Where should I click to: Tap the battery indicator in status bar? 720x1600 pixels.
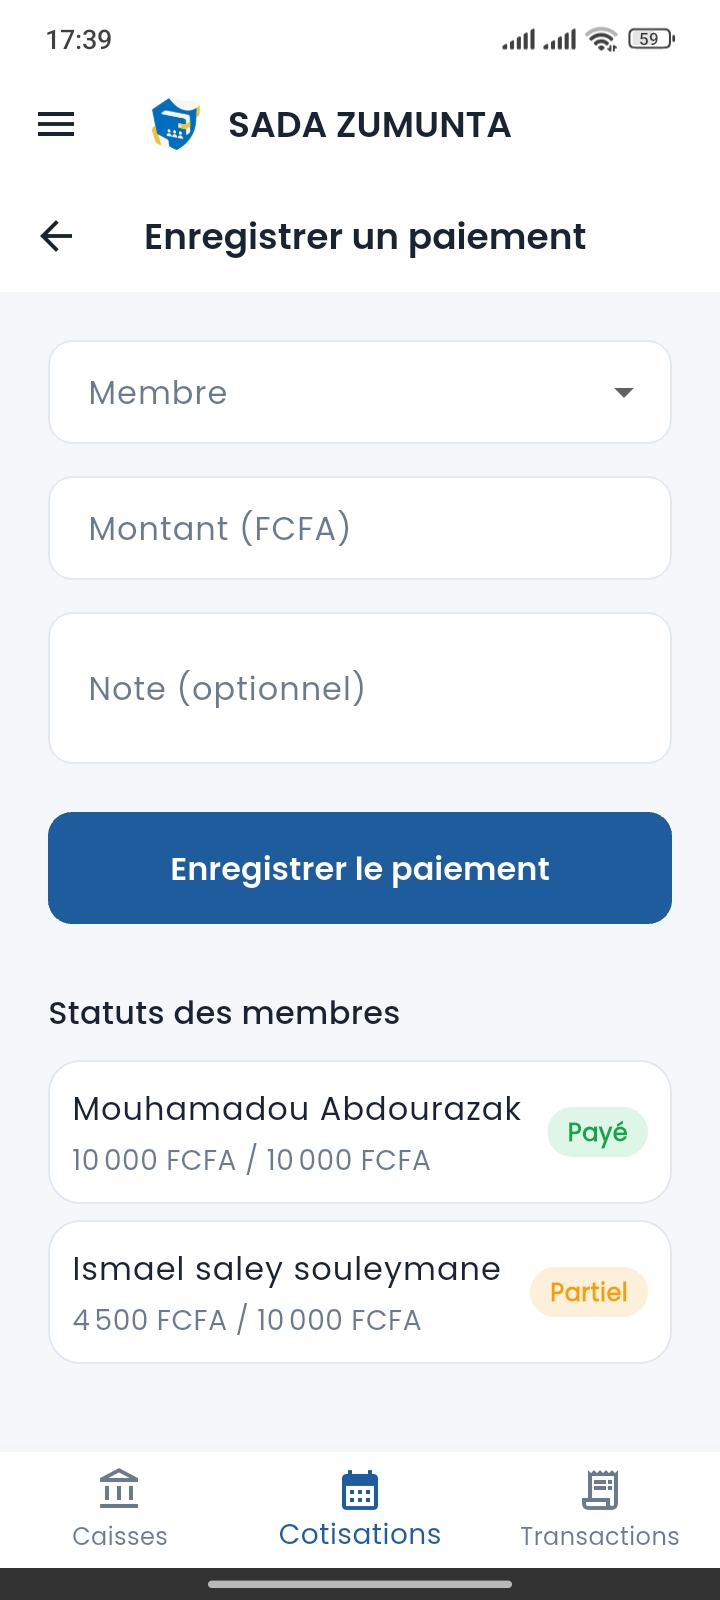tap(650, 39)
